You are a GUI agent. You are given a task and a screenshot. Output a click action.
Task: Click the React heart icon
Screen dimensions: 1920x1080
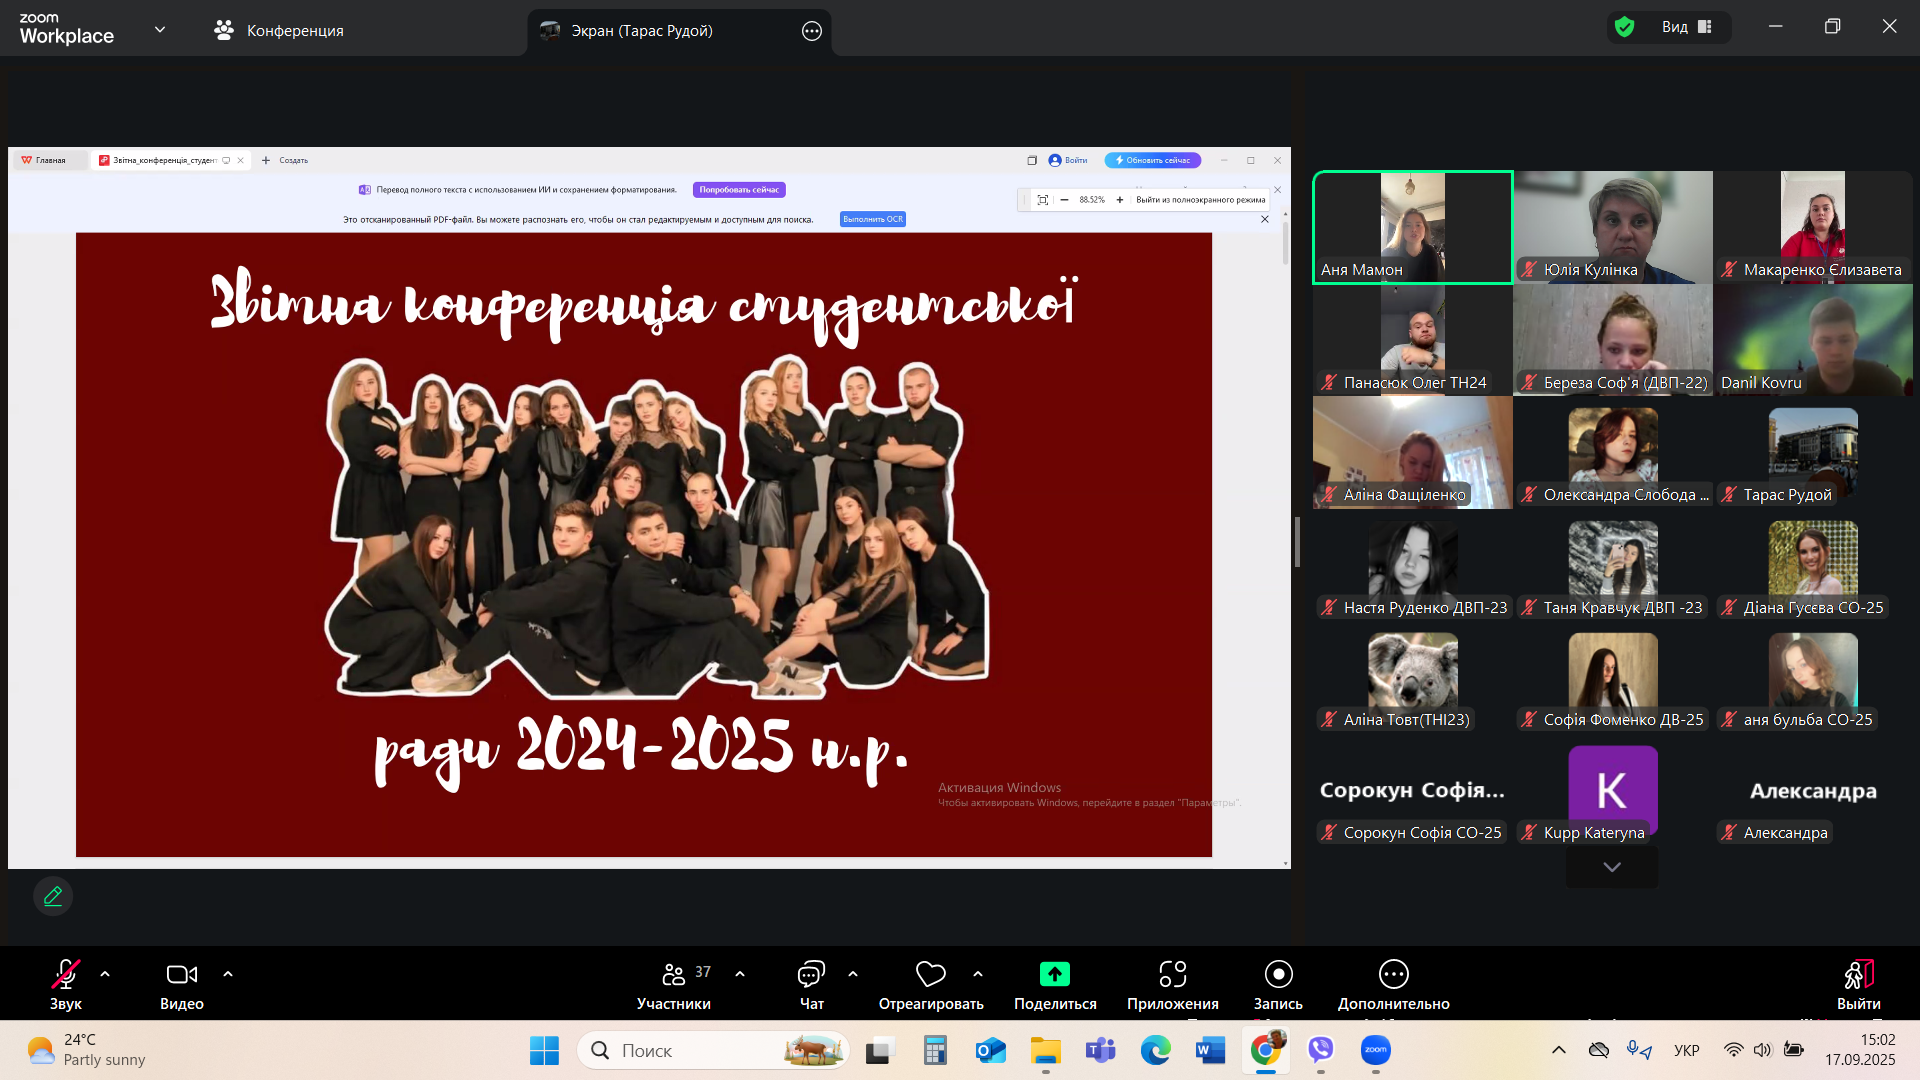[930, 975]
